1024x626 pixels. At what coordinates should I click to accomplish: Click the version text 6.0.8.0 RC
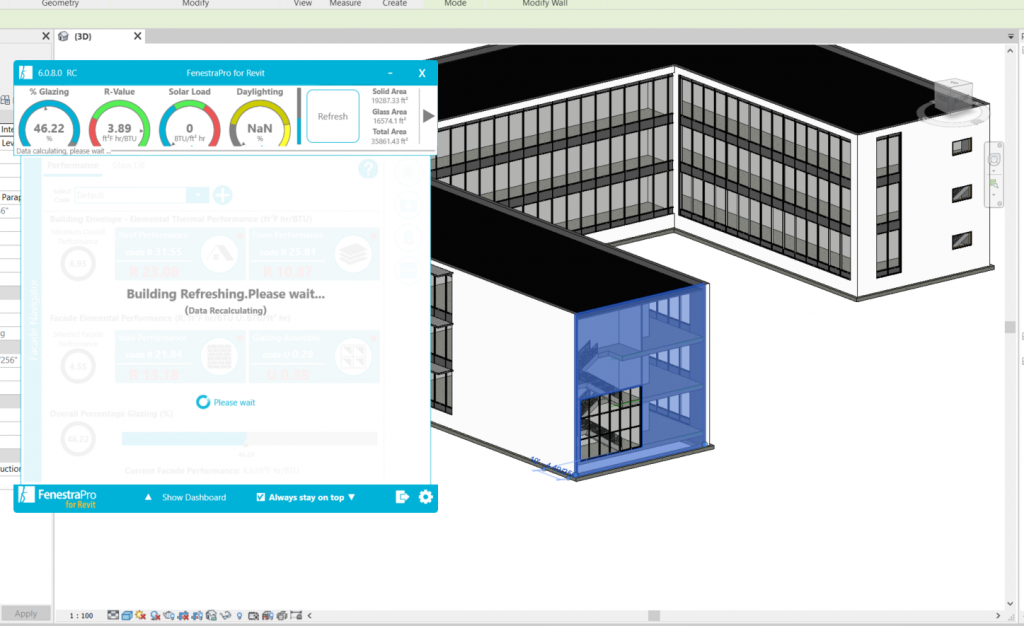coord(57,73)
